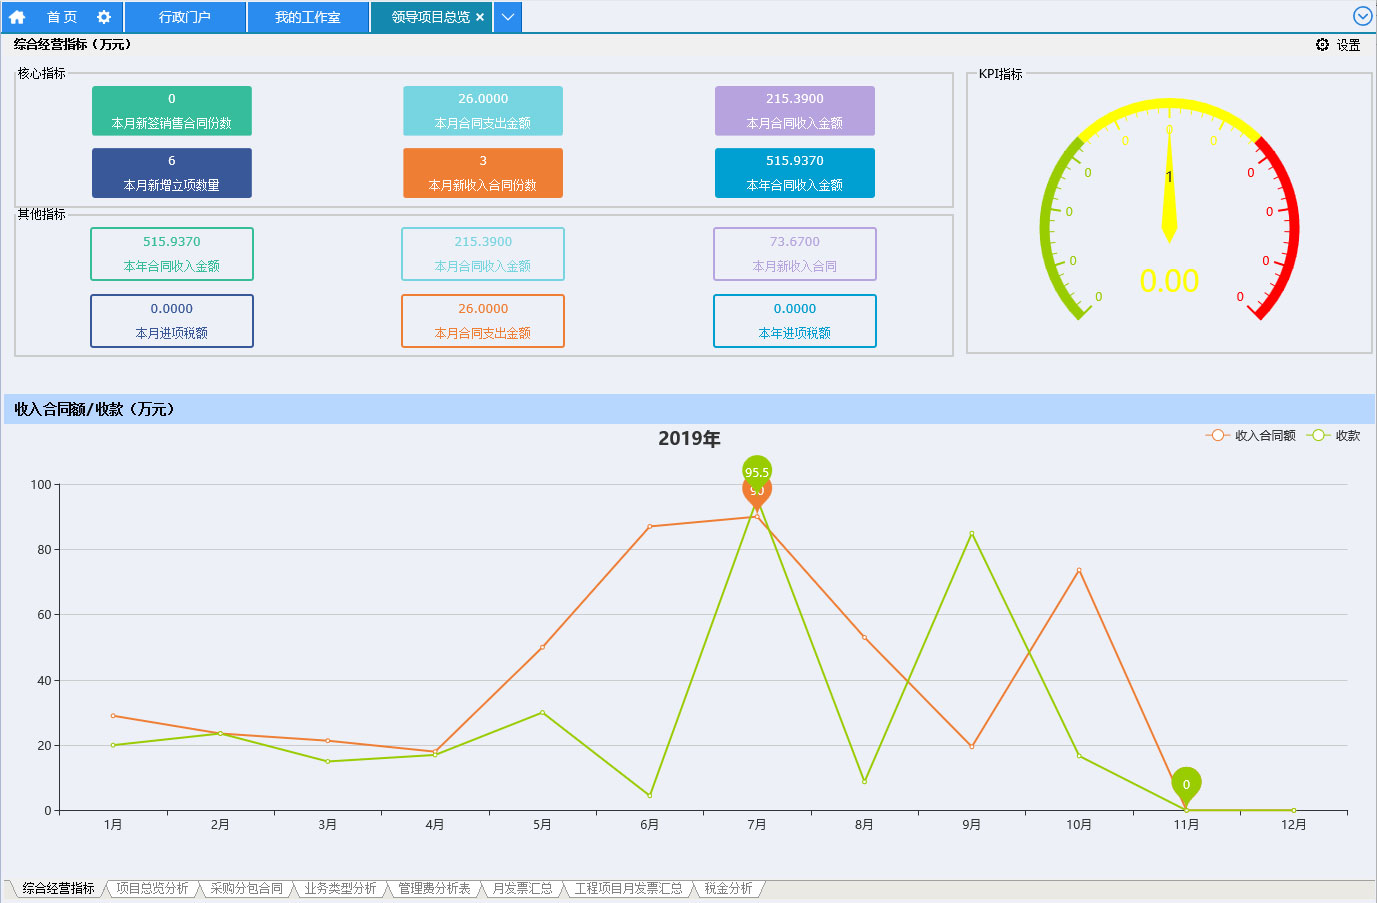The height and width of the screenshot is (903, 1377).
Task: Select the 本月新签销售合同份数 green tile
Action: (x=172, y=111)
